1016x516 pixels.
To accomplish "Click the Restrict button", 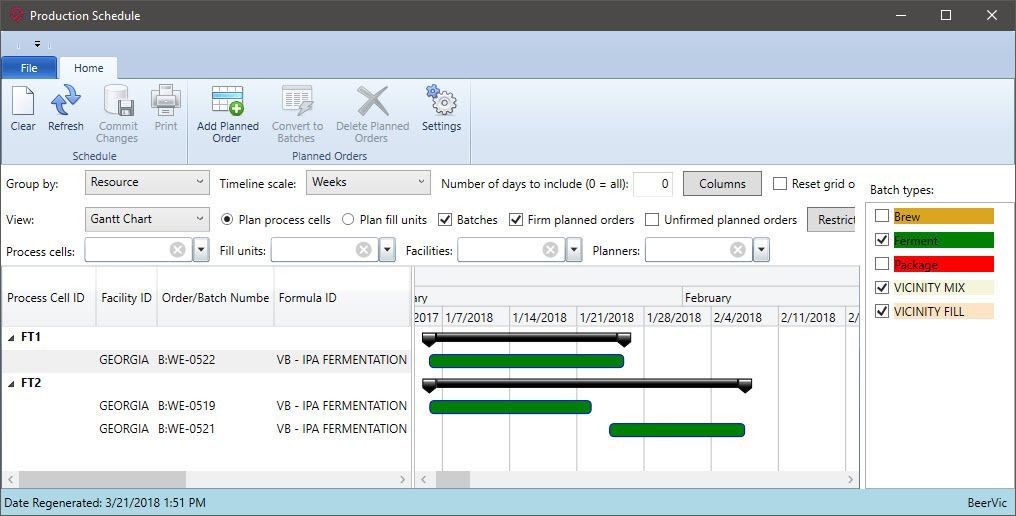I will tap(832, 220).
